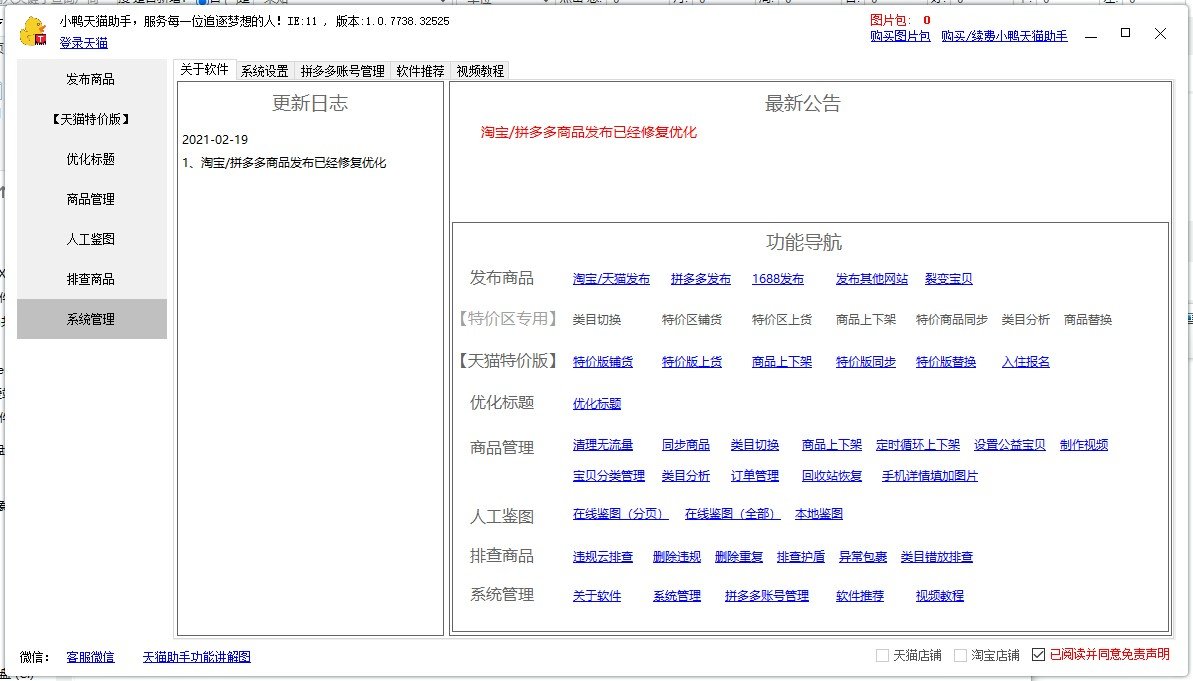
Task: Open the 天猫助手功能讲解图 link
Action: 196,657
